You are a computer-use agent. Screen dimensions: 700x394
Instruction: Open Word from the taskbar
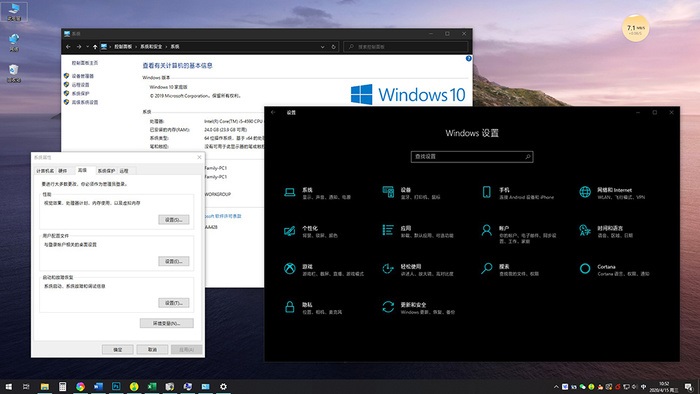point(98,387)
